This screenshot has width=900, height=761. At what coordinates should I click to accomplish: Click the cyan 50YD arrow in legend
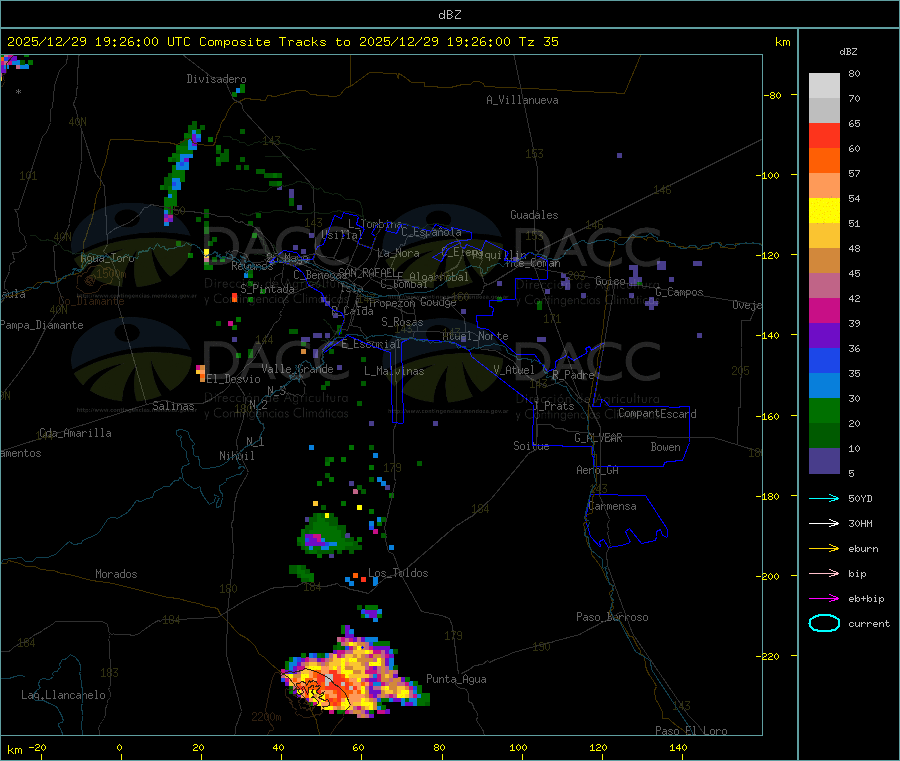[824, 498]
